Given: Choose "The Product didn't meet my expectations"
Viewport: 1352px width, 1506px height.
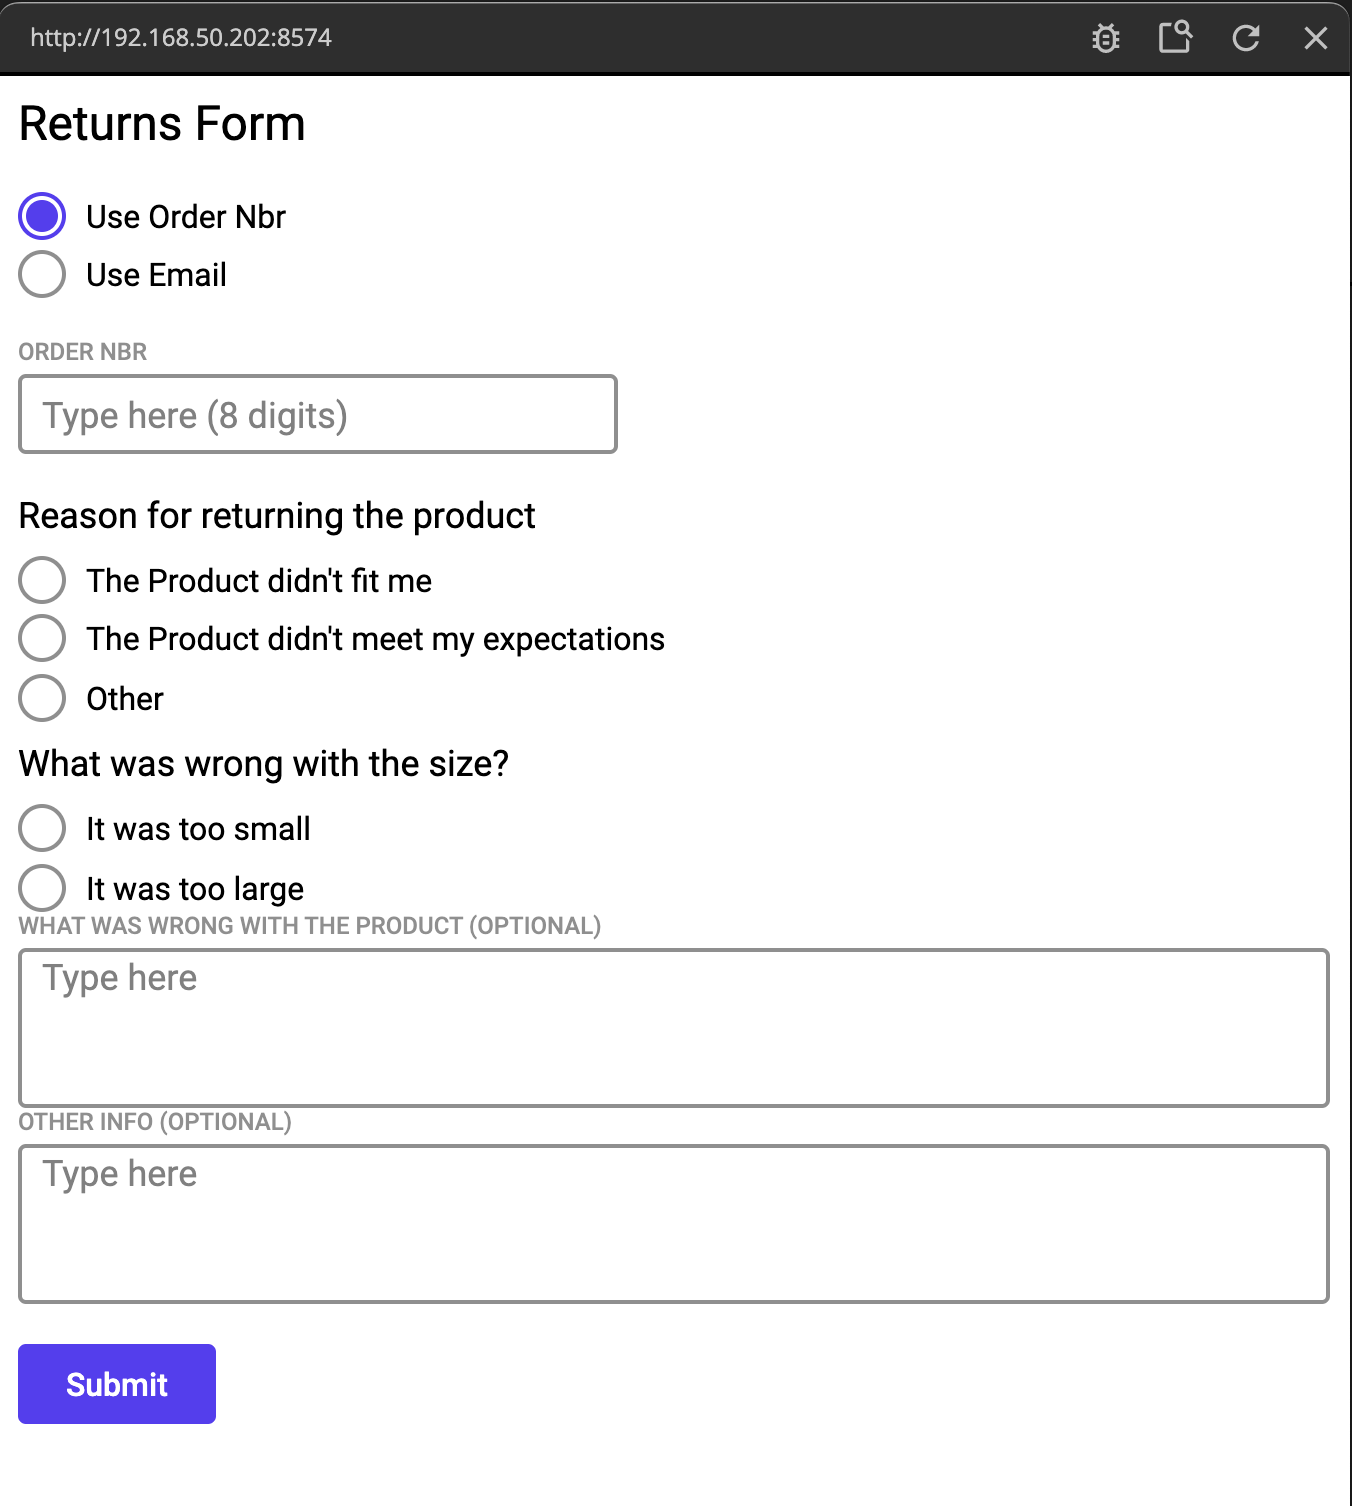Looking at the screenshot, I should (x=42, y=638).
